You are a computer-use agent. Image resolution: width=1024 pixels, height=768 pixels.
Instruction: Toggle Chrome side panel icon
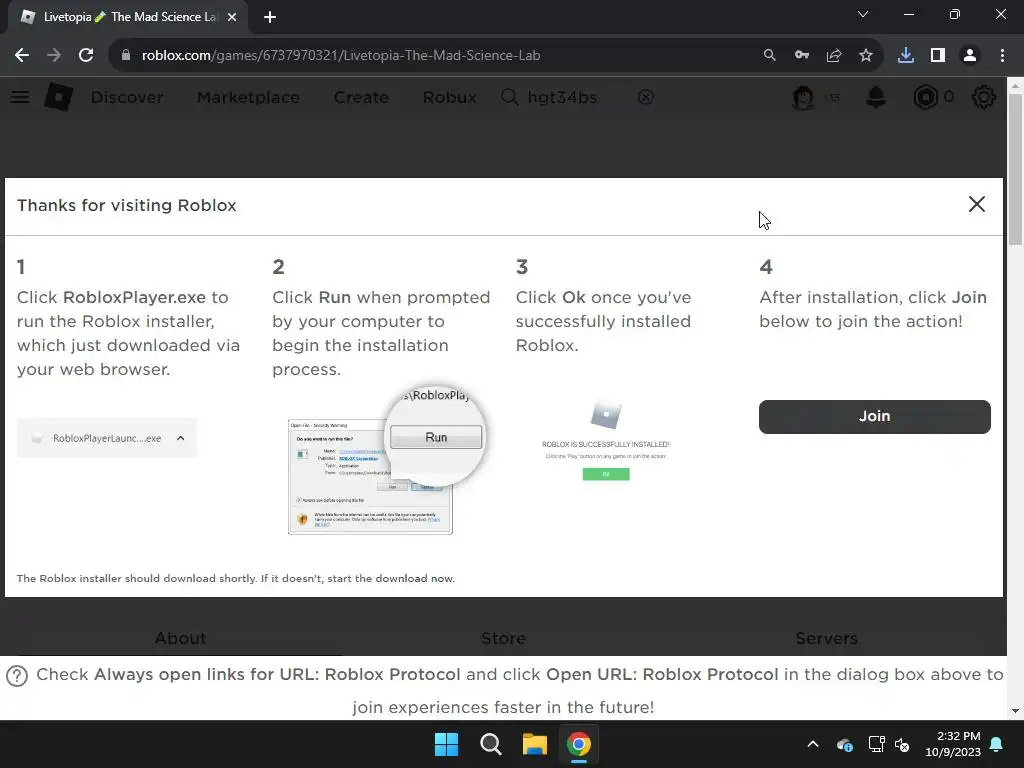tap(938, 56)
